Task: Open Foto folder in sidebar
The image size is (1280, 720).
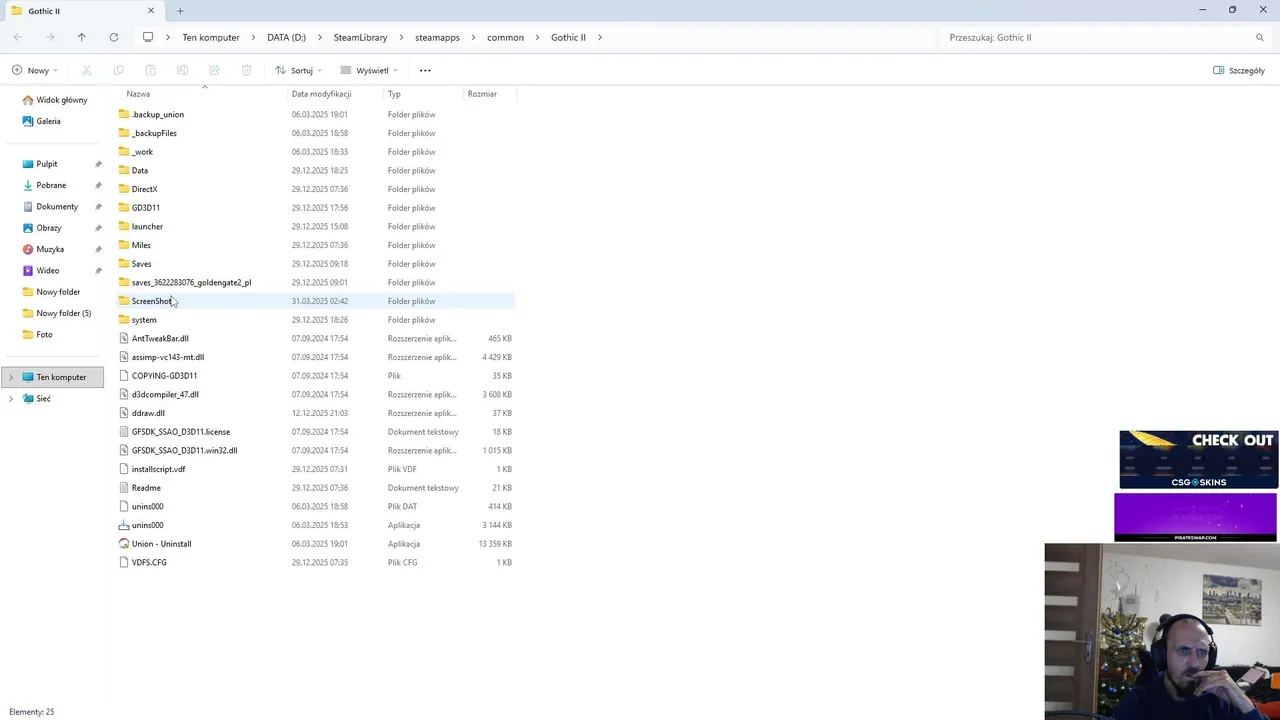Action: pyautogui.click(x=44, y=335)
